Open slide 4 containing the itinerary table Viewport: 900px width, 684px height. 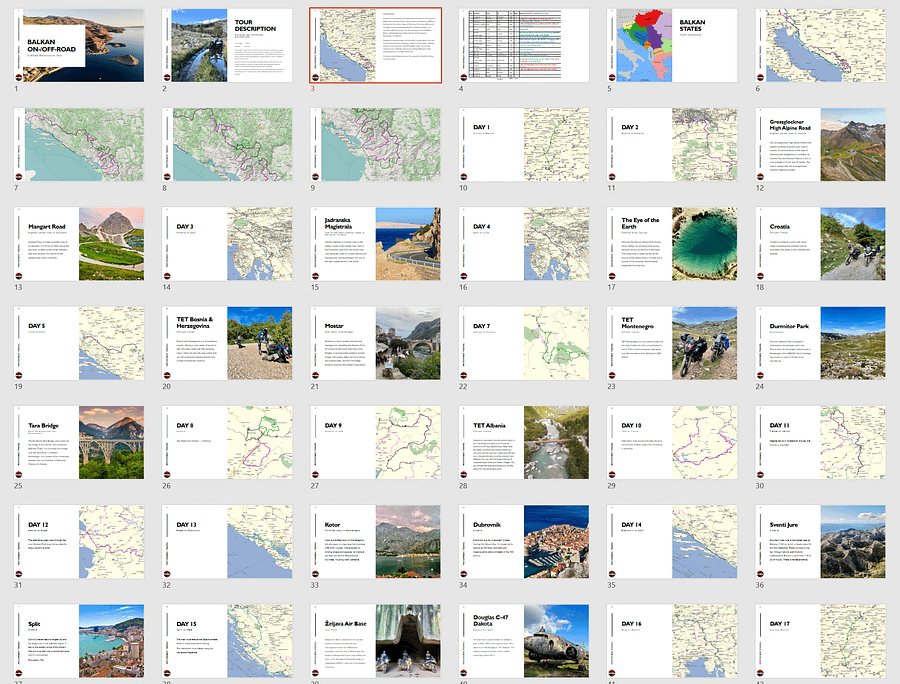[x=524, y=45]
